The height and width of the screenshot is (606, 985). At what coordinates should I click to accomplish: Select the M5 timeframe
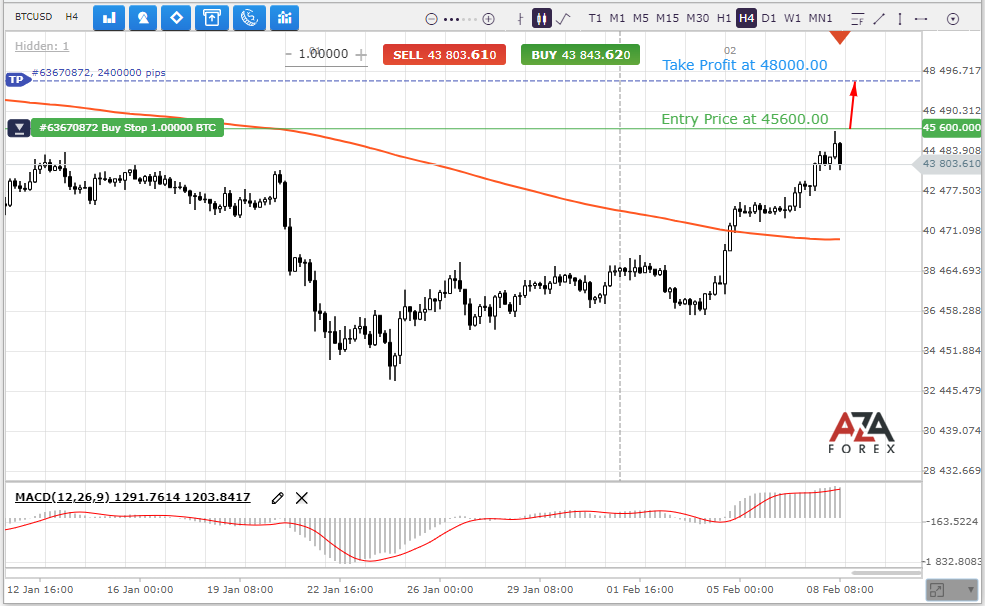(641, 18)
